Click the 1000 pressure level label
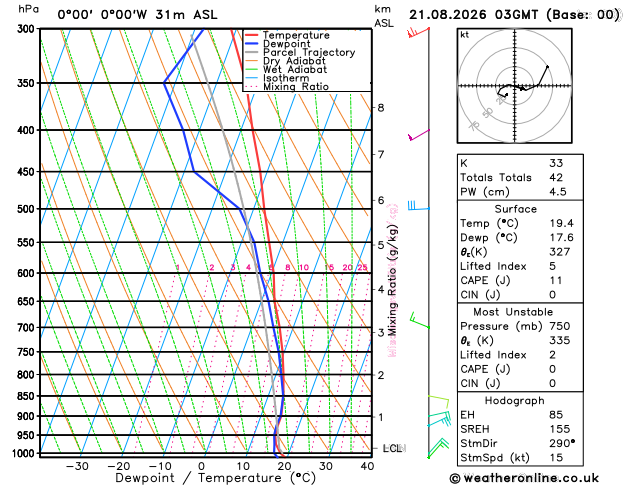 click(x=25, y=454)
